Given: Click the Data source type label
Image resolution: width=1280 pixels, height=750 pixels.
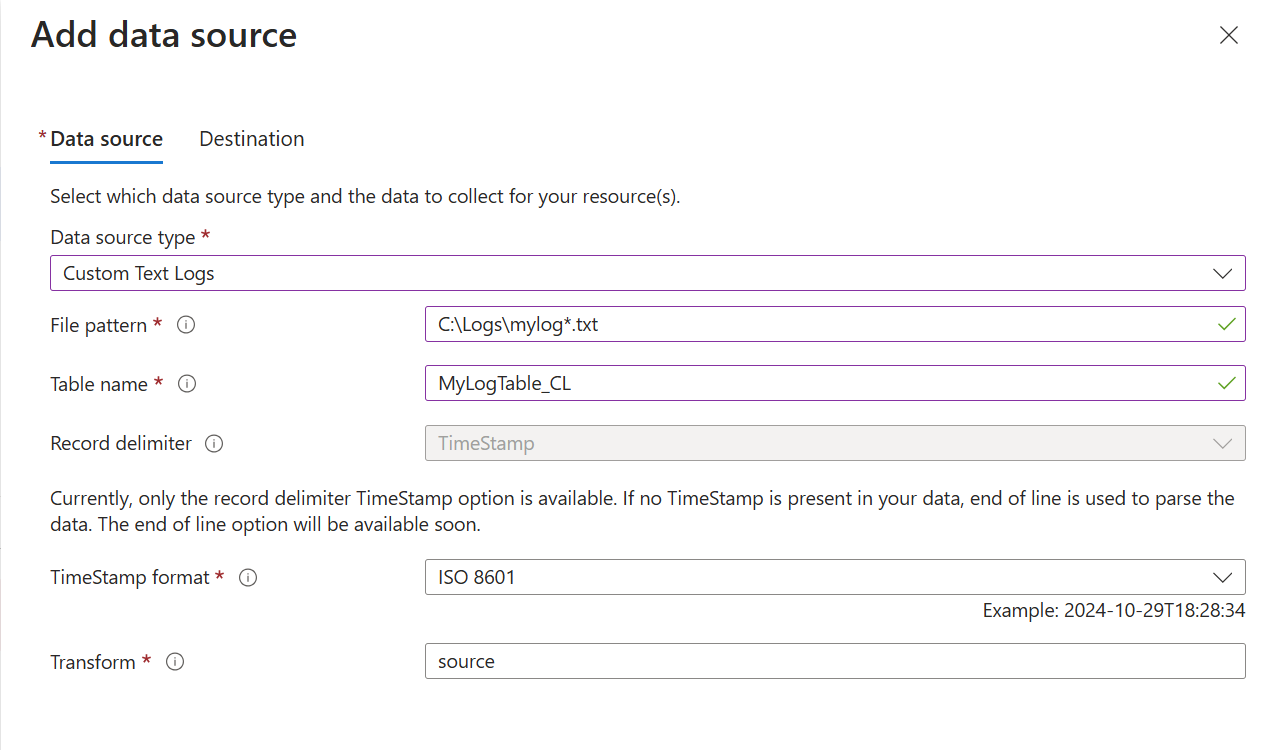Looking at the screenshot, I should [x=122, y=238].
